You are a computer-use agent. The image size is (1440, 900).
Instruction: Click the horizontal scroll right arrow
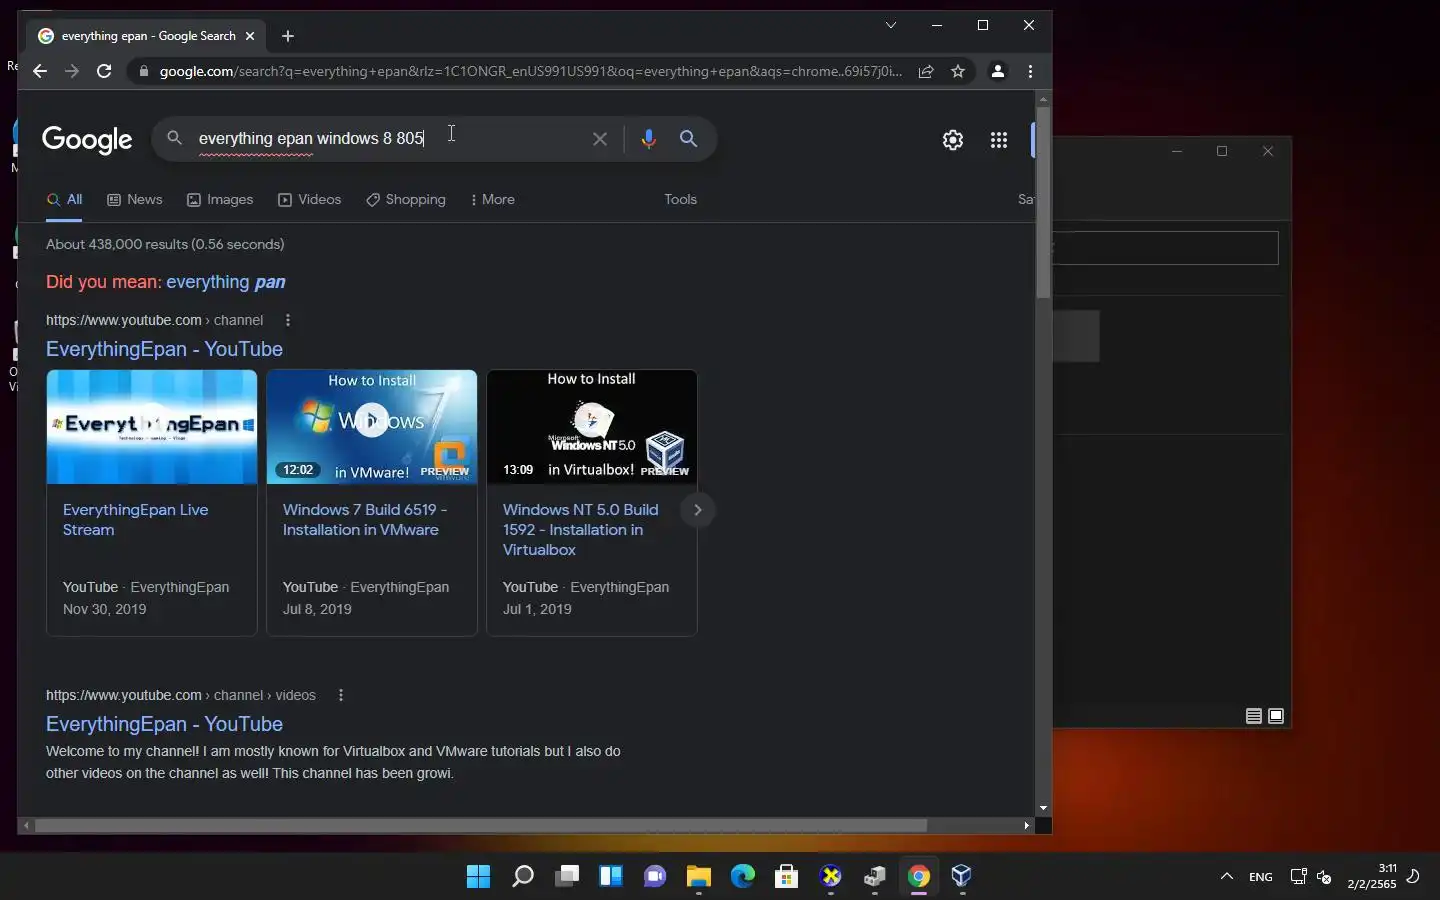[x=1026, y=826]
